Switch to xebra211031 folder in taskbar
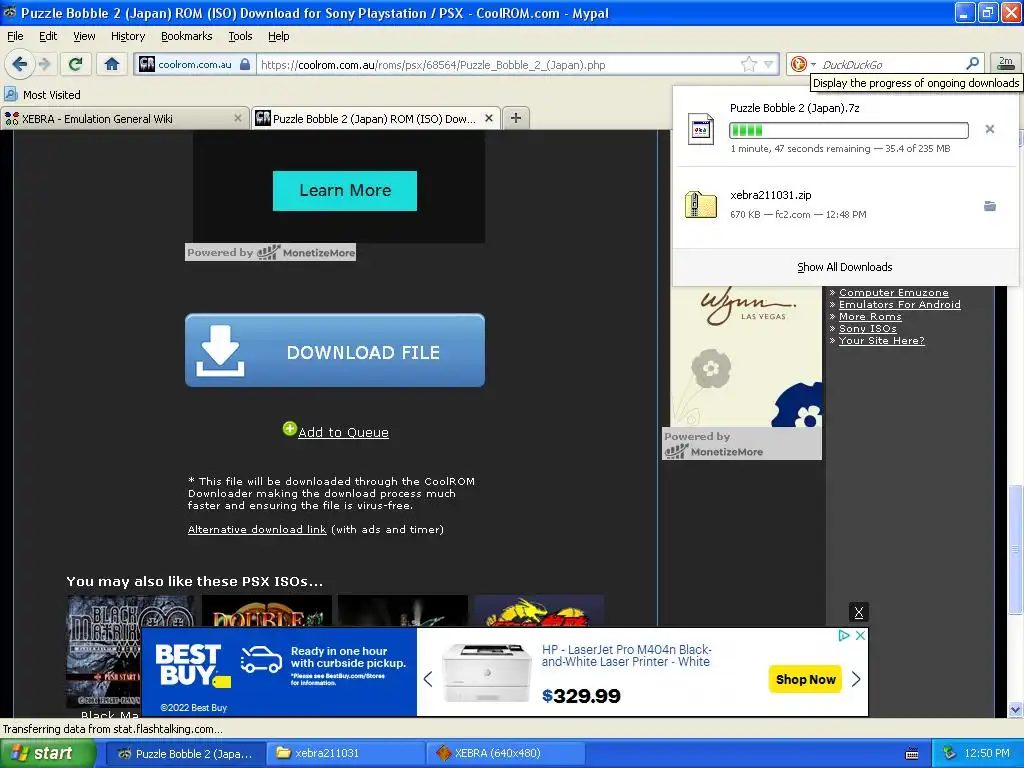The width and height of the screenshot is (1024, 768). point(345,753)
